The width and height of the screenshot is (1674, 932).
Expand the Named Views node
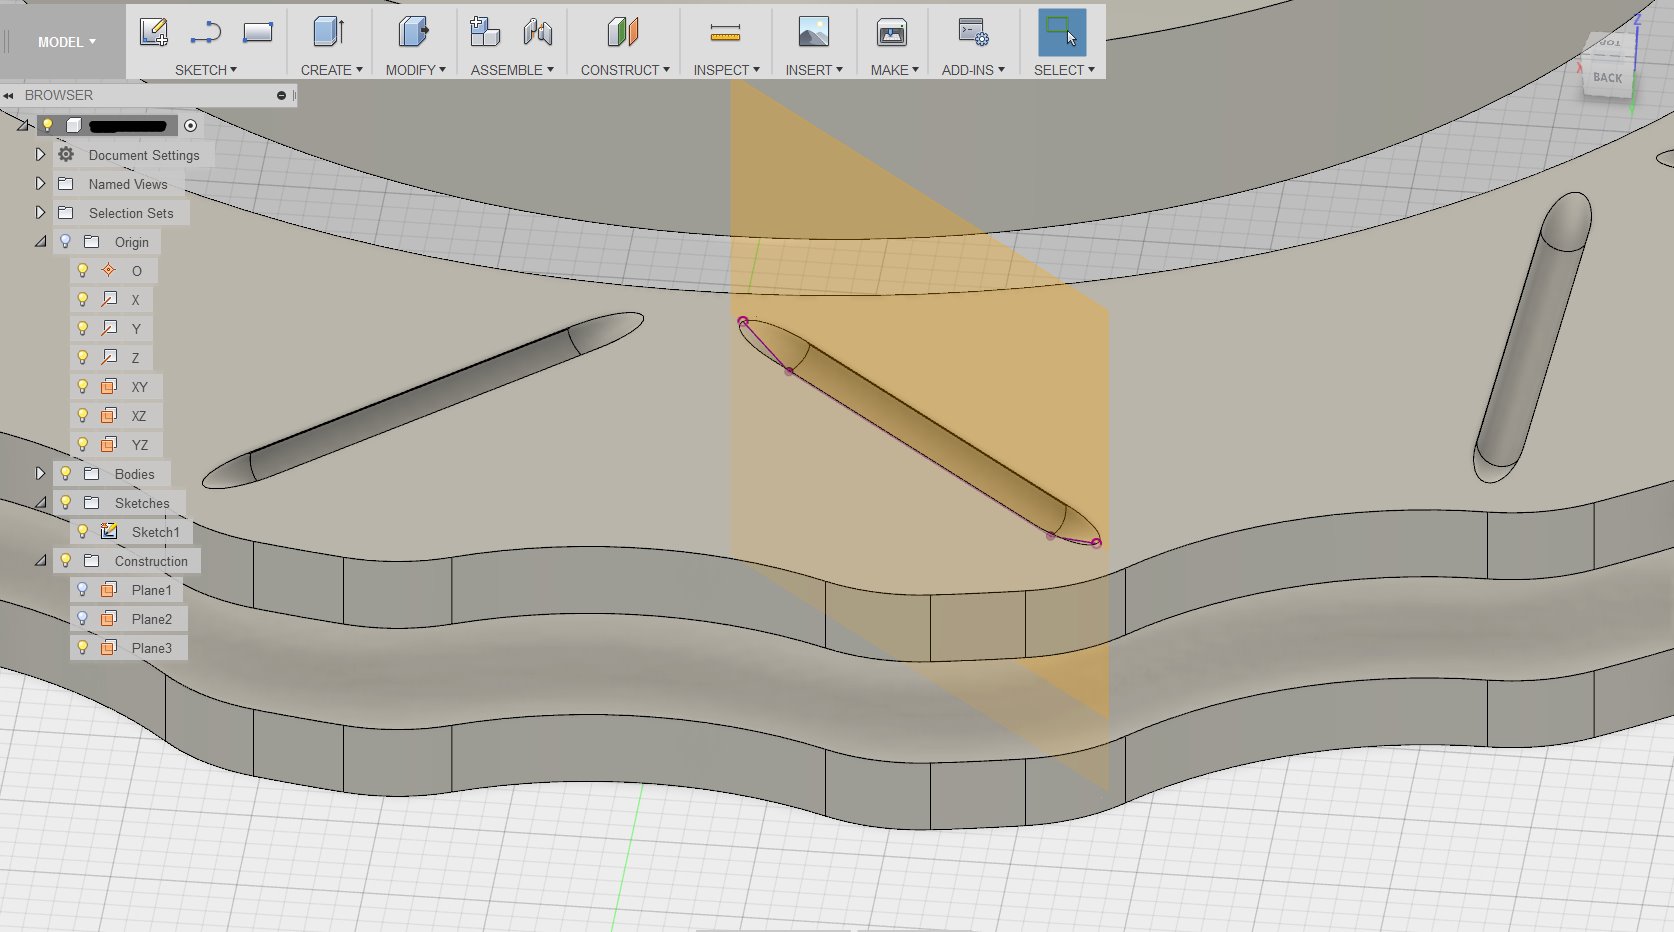click(x=40, y=184)
